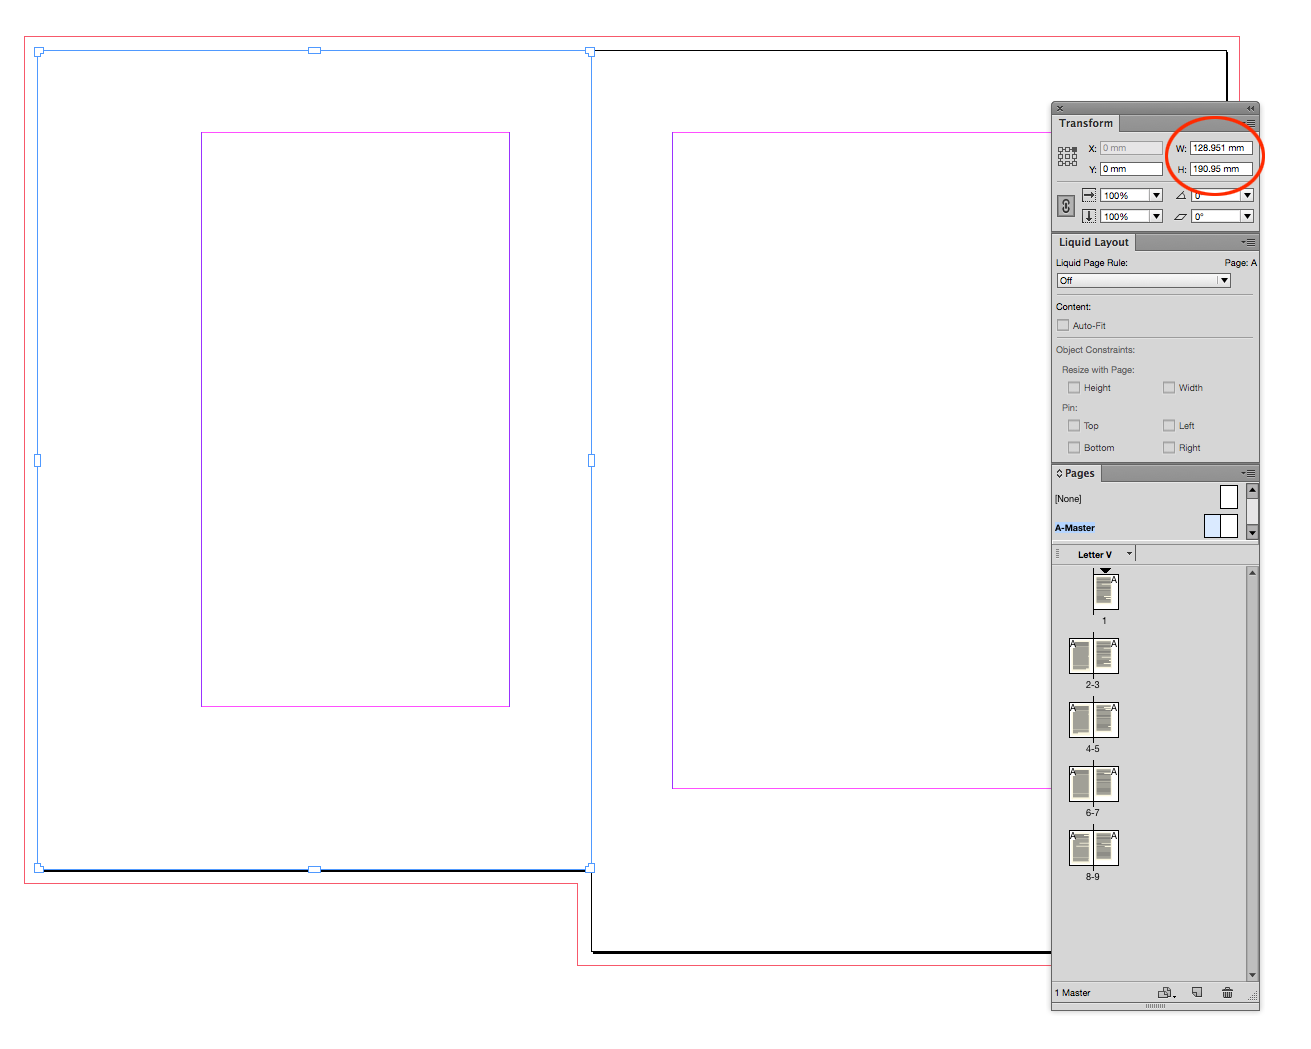
Task: Select the Pages panel tab
Action: pyautogui.click(x=1076, y=473)
